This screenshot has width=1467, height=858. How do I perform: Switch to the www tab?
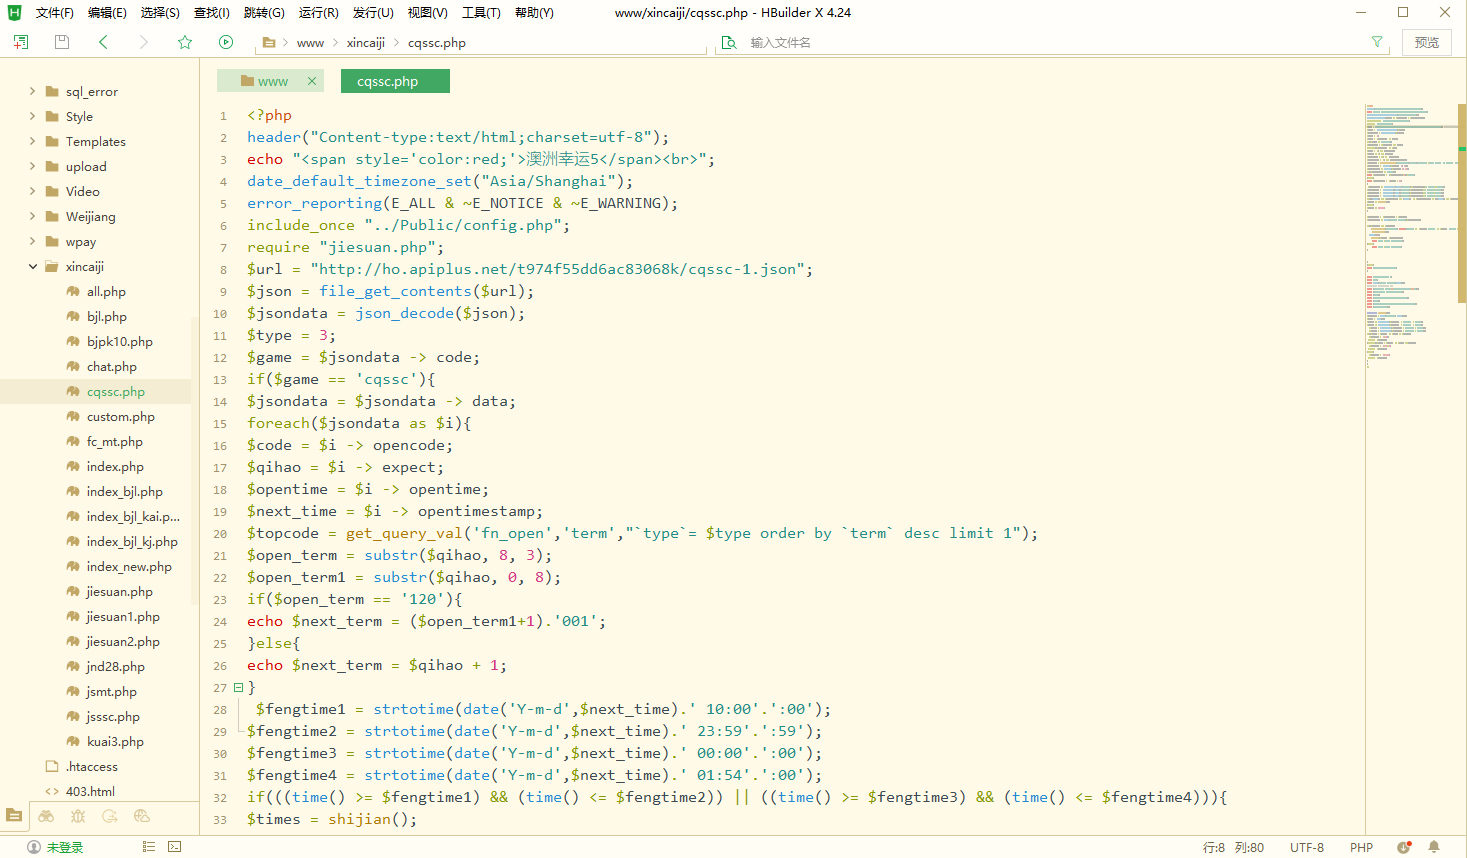[272, 82]
